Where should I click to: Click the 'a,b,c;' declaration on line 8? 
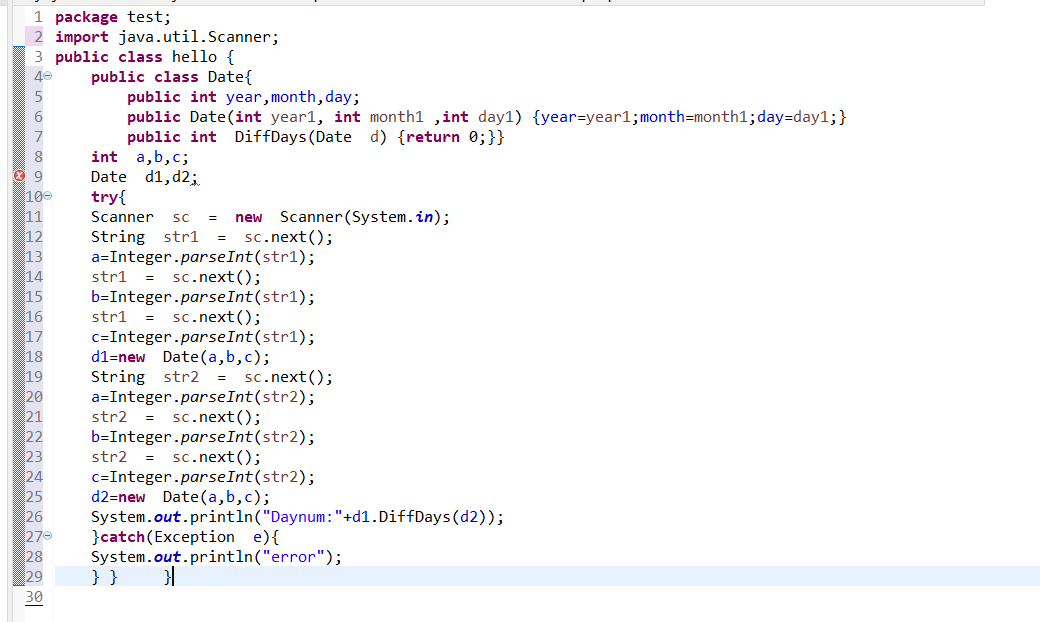pos(162,158)
